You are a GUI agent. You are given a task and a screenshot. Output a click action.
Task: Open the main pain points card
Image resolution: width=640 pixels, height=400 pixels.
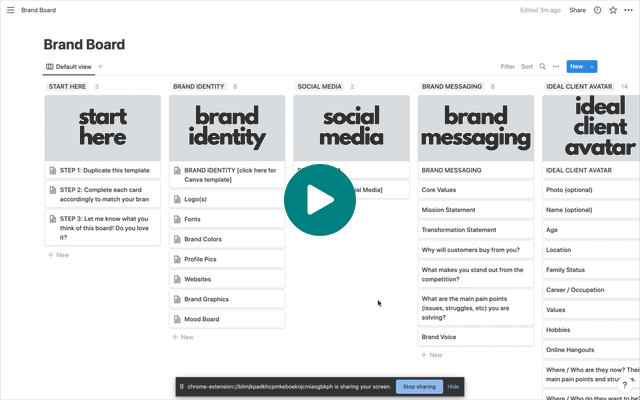click(476, 308)
